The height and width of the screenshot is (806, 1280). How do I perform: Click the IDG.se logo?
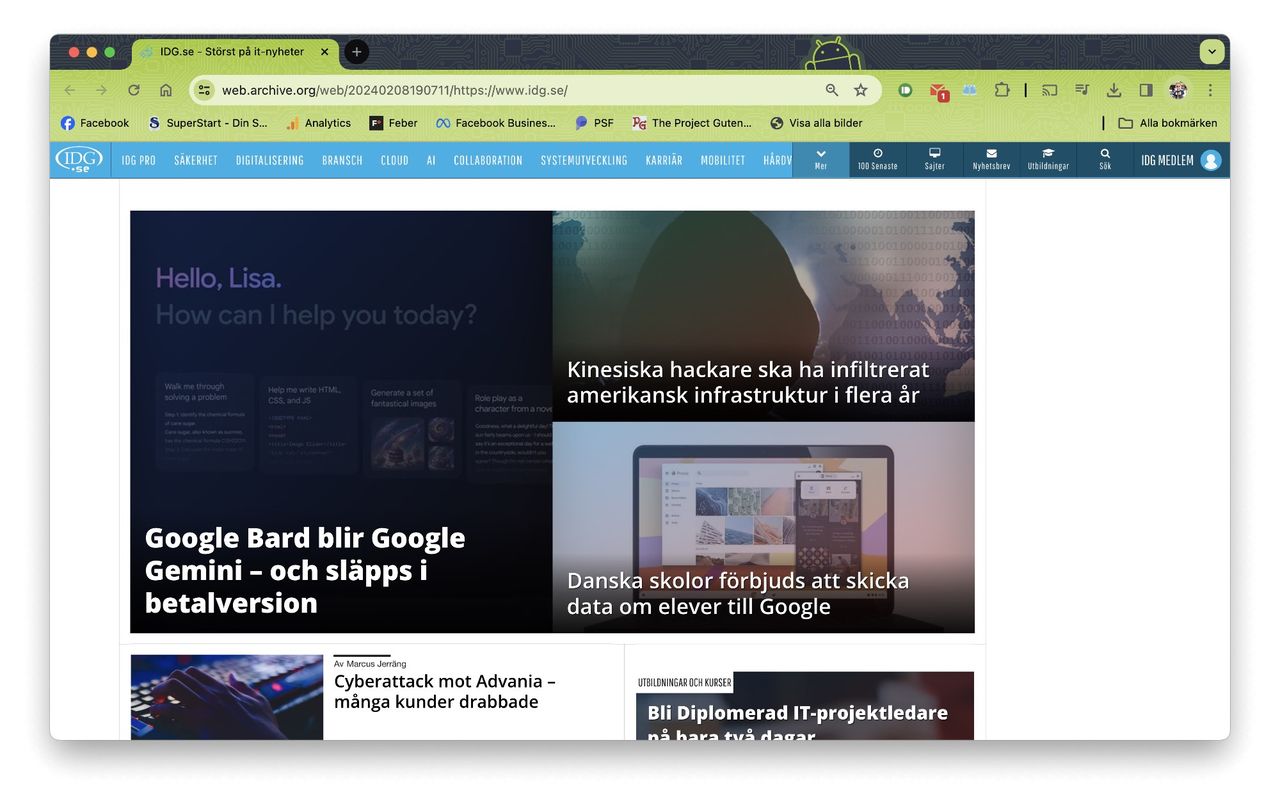tap(79, 159)
